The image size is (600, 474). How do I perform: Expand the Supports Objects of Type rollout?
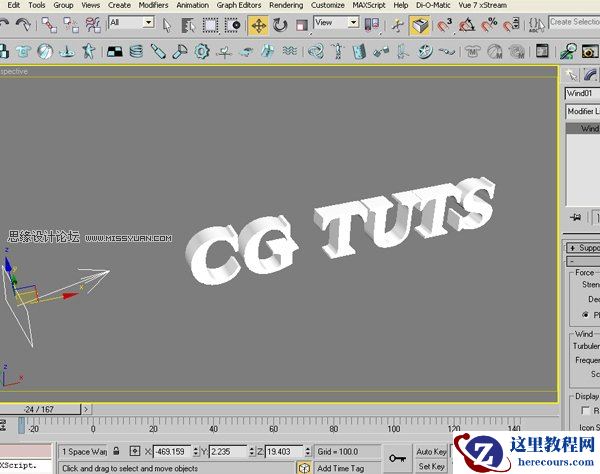[583, 248]
